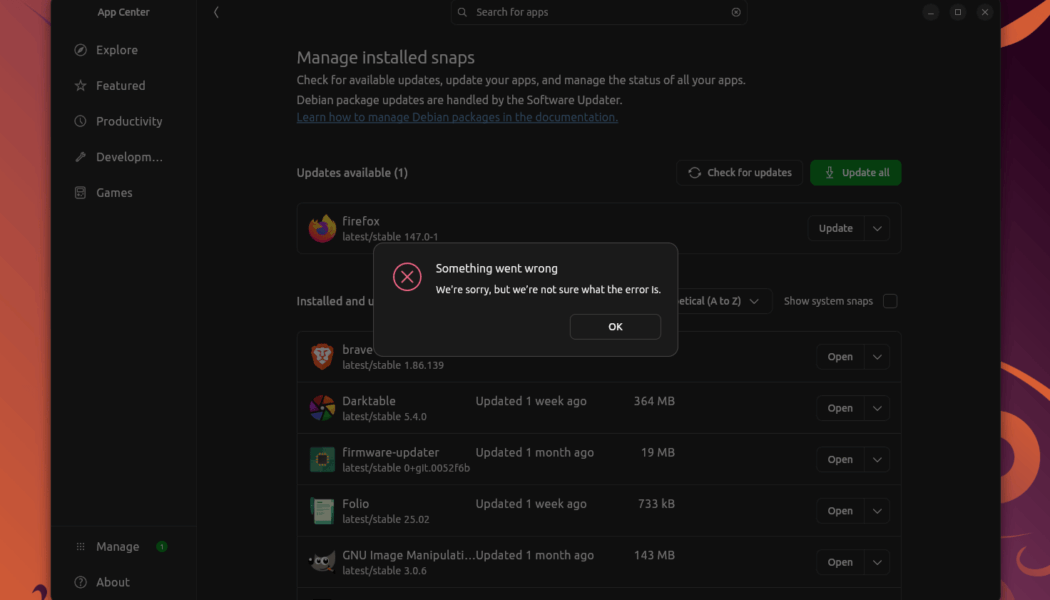Viewport: 1050px width, 600px height.
Task: Clear search with the X icon
Action: (x=736, y=12)
